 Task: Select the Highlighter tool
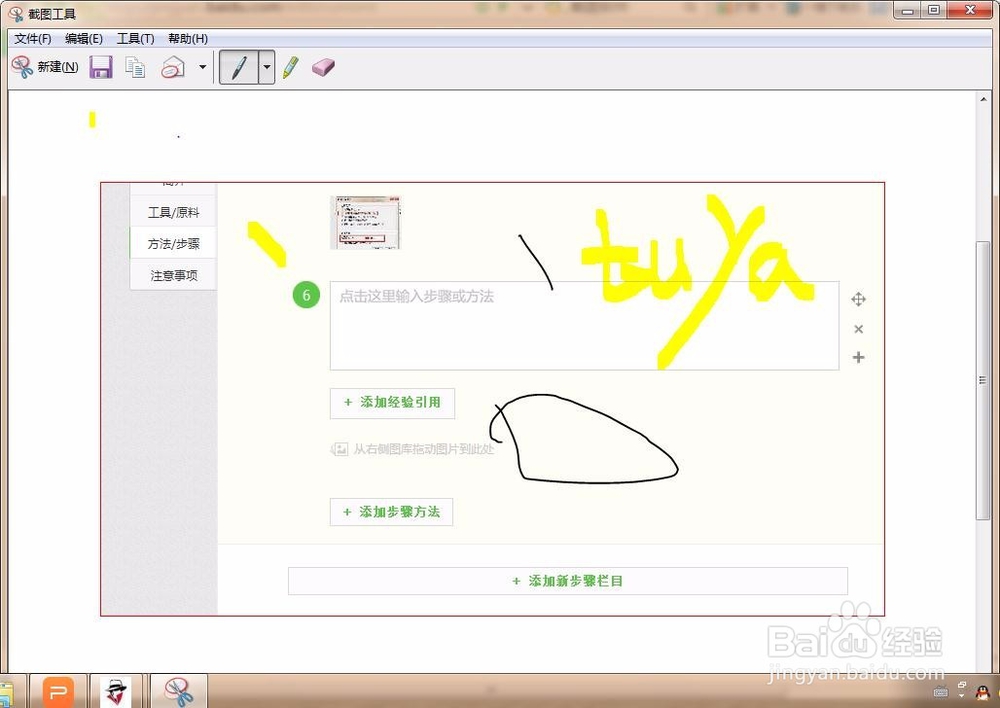290,67
